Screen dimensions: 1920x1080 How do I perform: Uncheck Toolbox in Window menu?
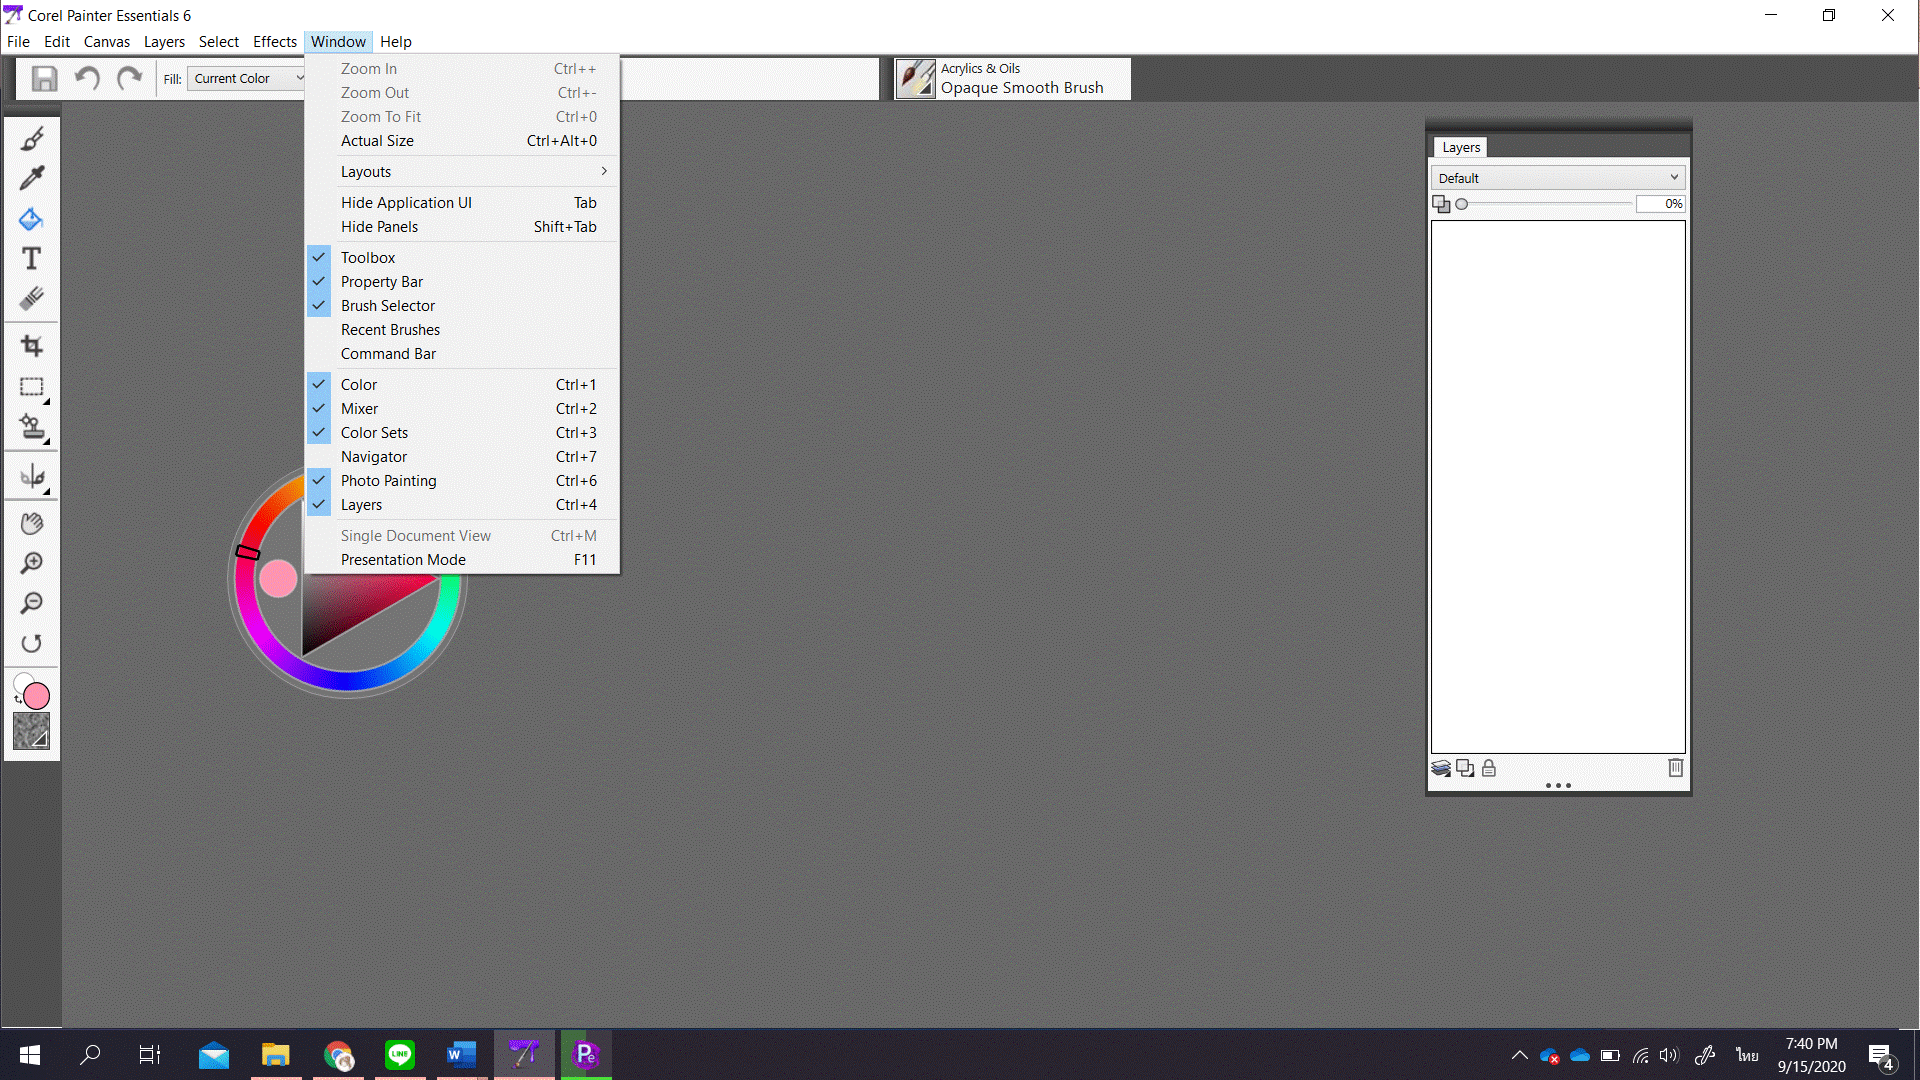pos(368,258)
